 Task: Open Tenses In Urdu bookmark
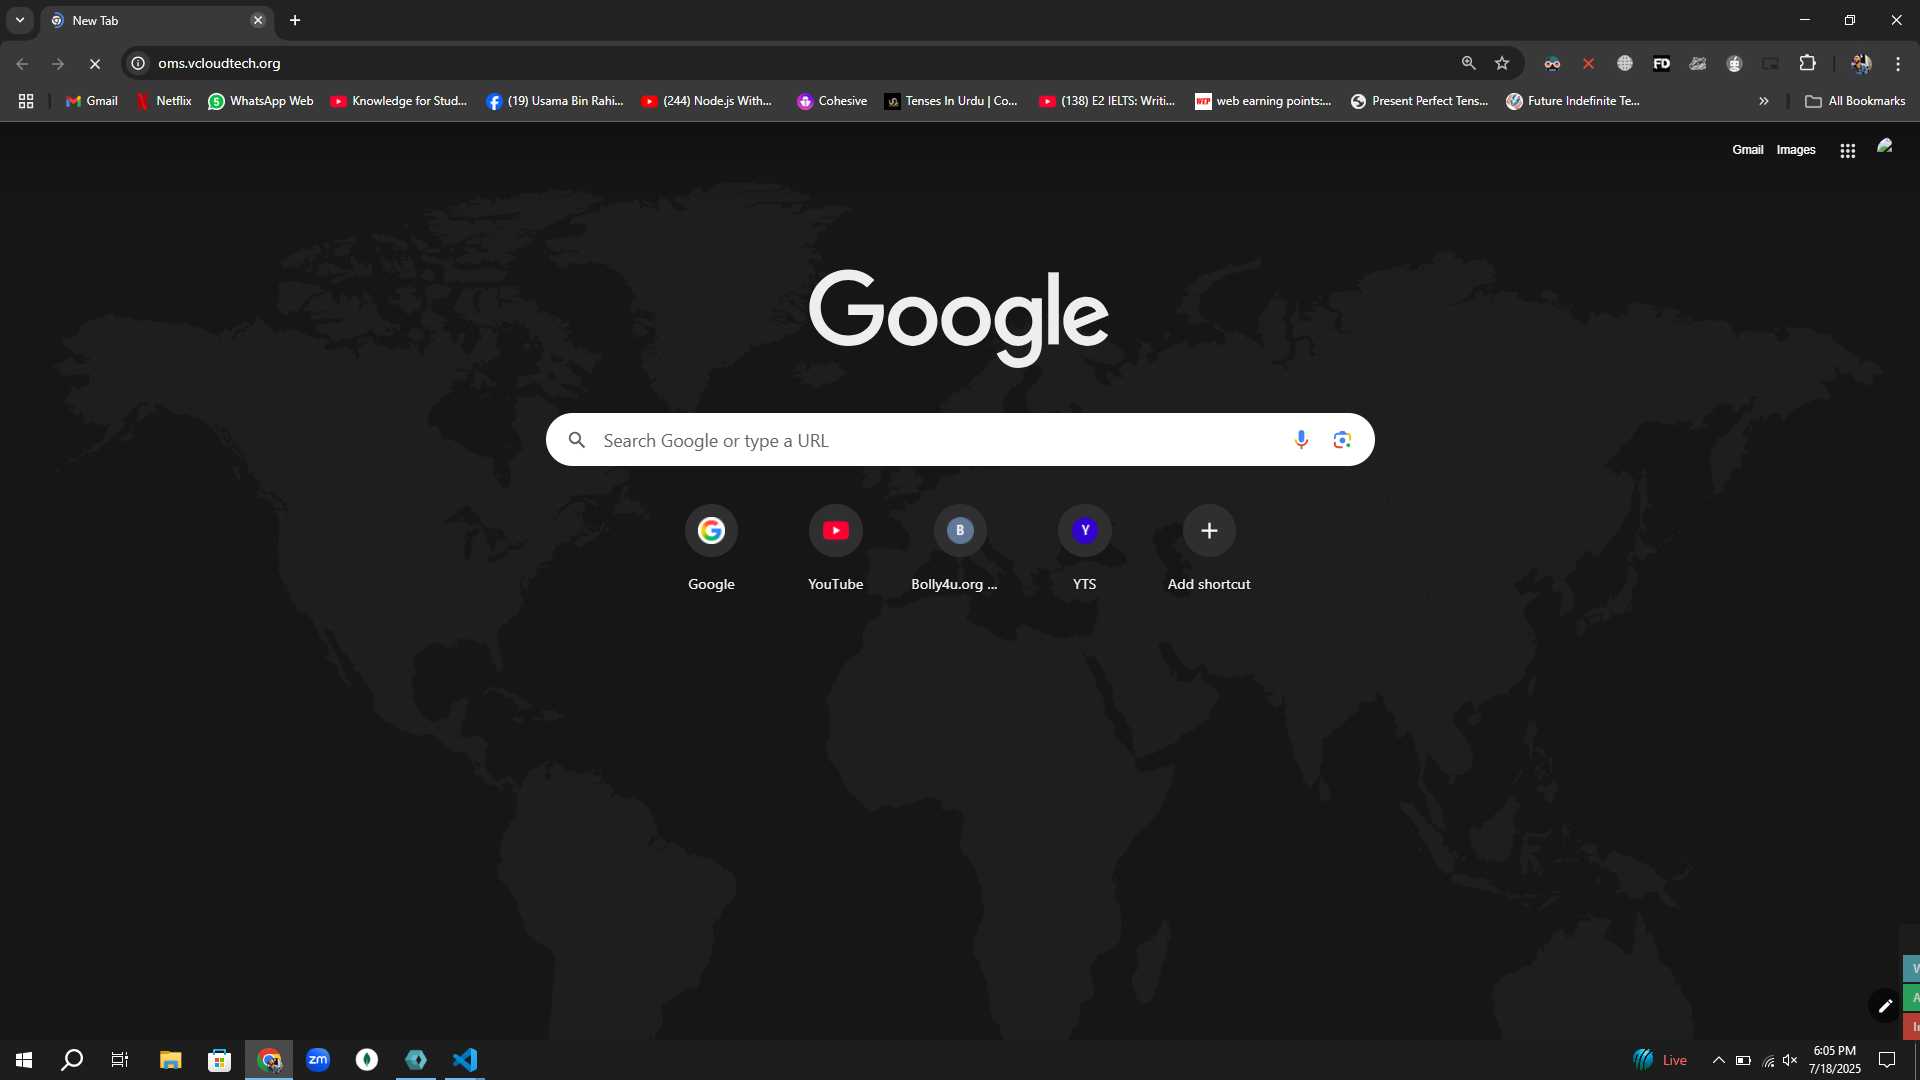coord(951,101)
